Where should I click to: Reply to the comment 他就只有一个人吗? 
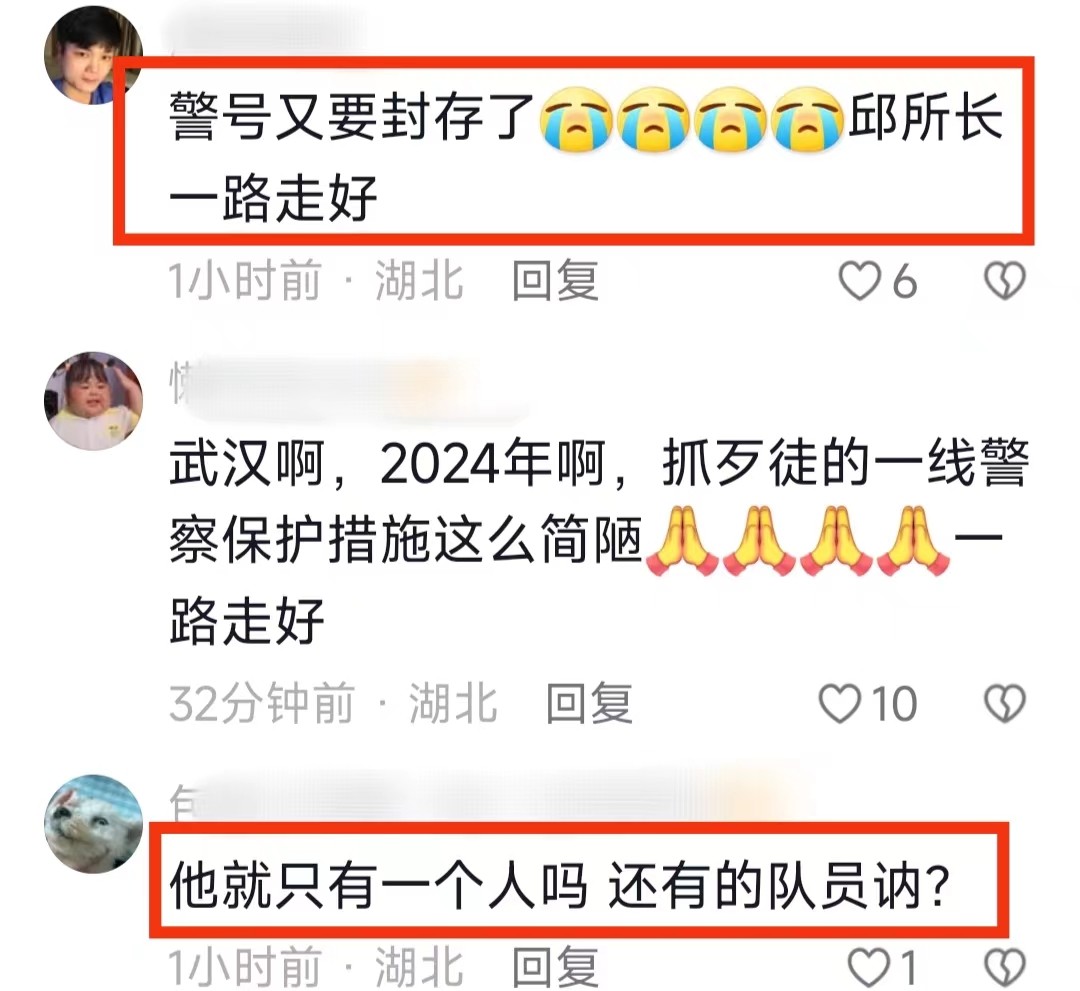coord(555,967)
